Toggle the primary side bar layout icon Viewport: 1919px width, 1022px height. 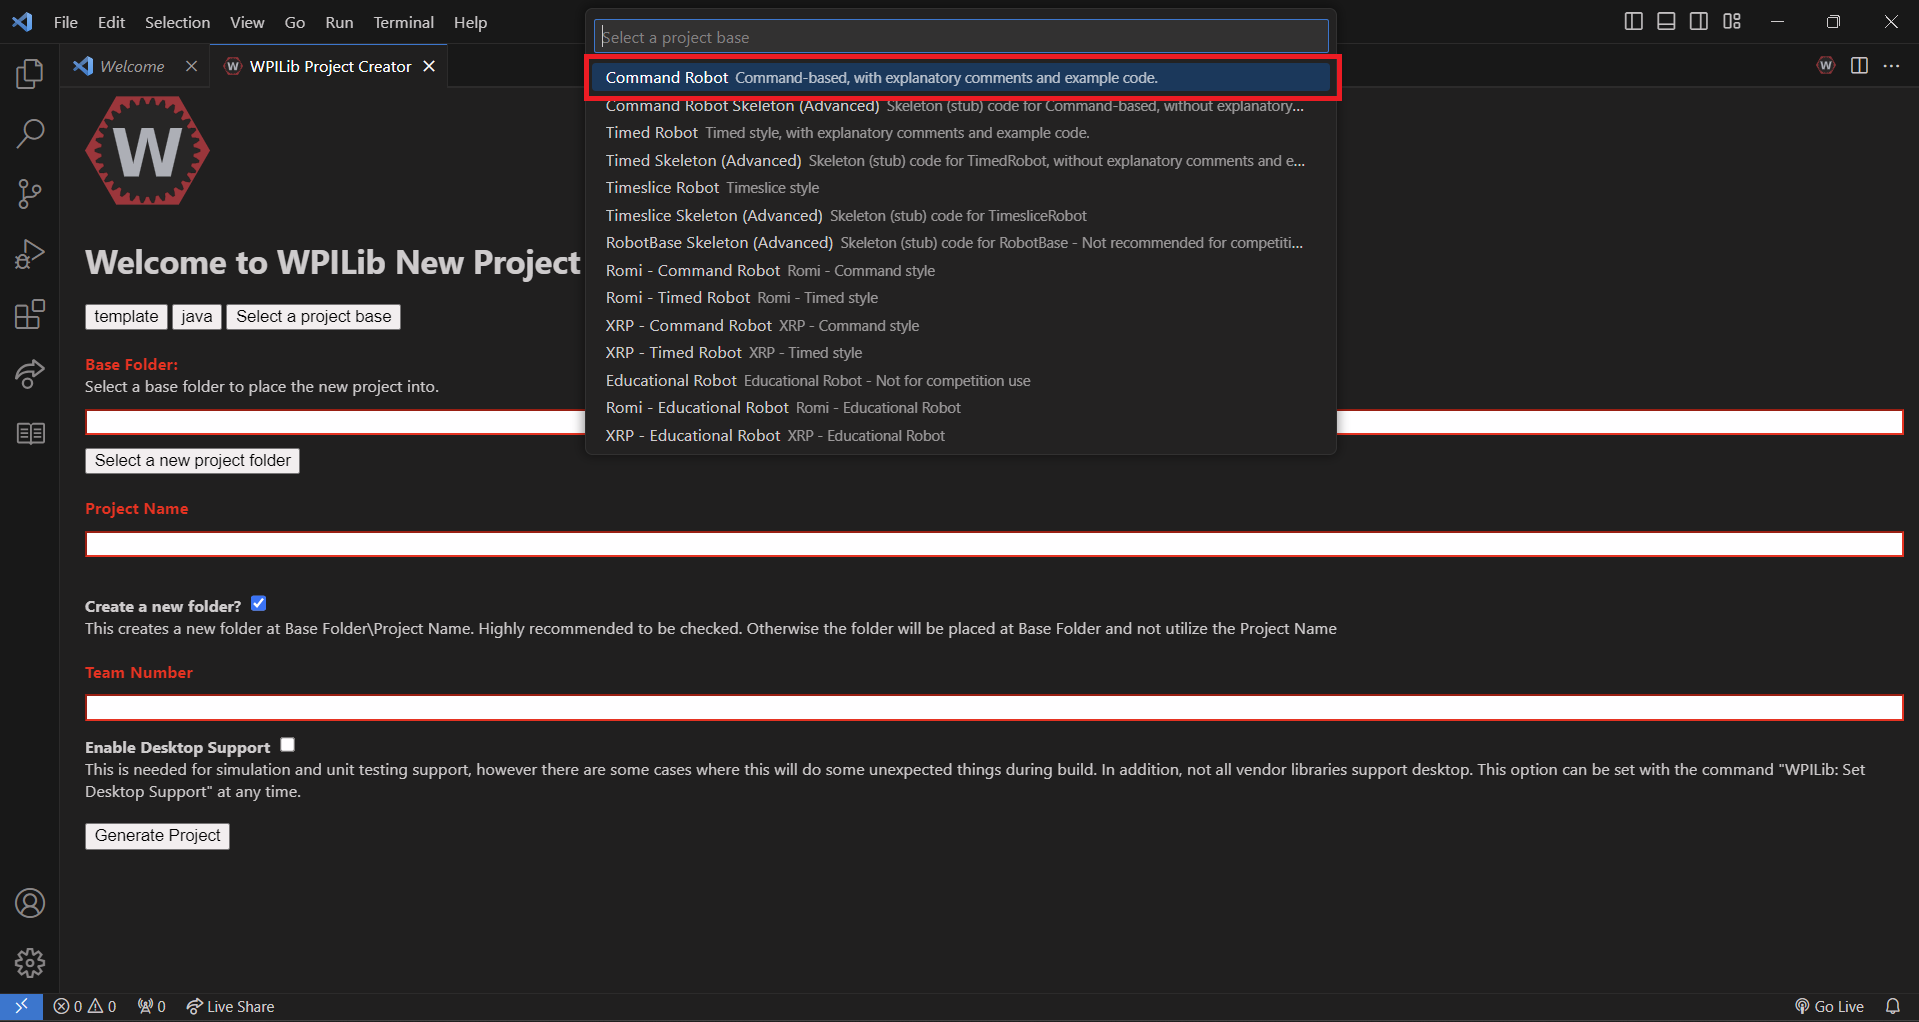point(1633,21)
